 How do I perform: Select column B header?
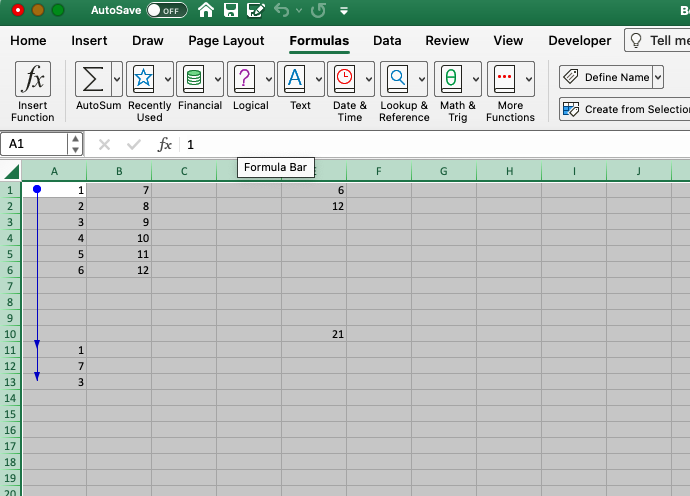119,171
